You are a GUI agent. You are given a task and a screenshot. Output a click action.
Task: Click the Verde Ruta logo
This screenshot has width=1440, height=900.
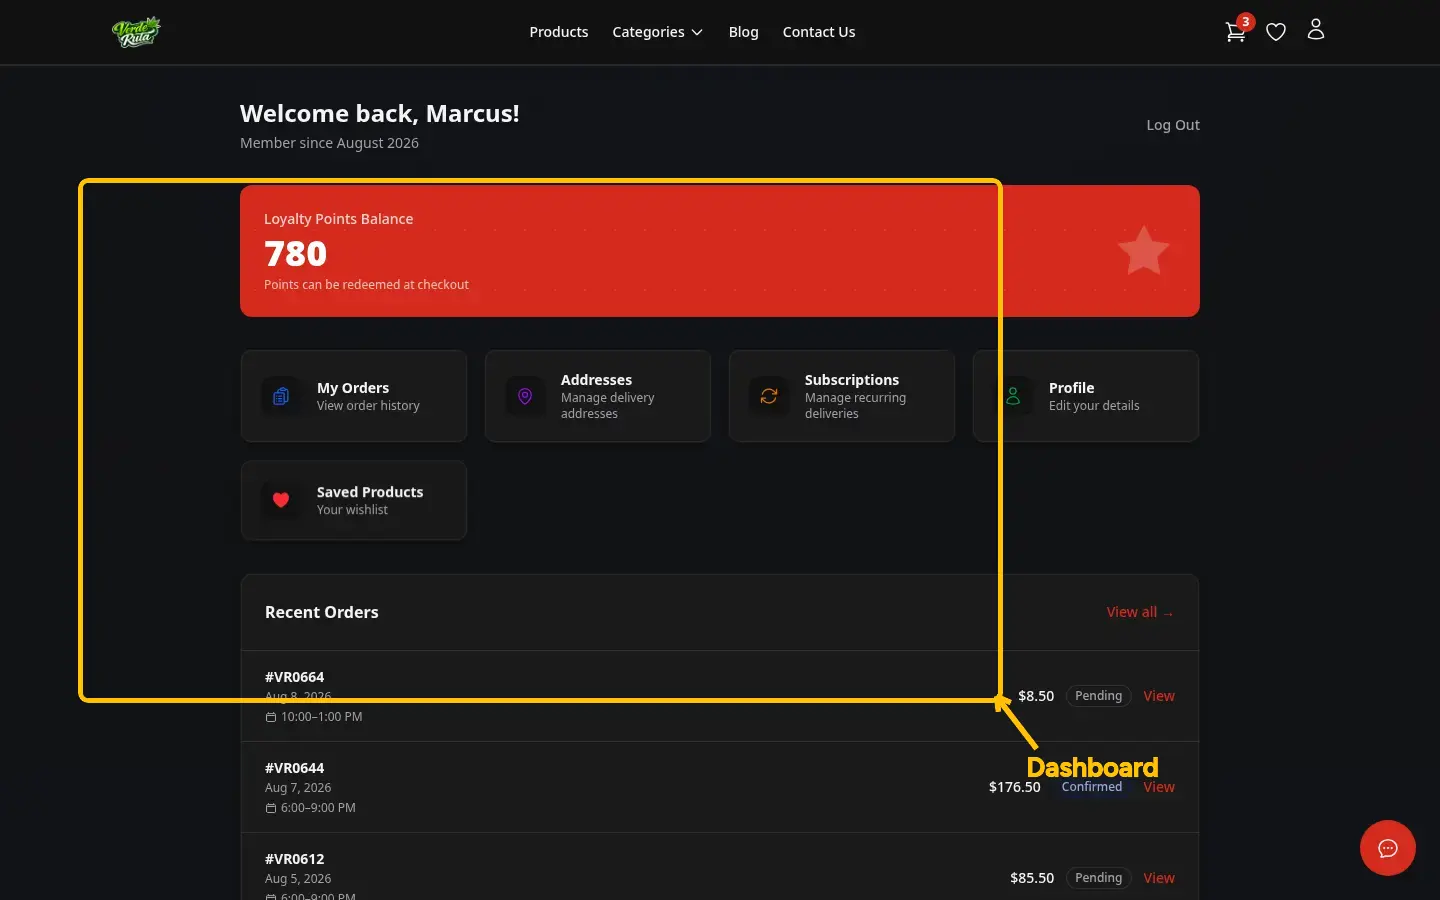136,32
